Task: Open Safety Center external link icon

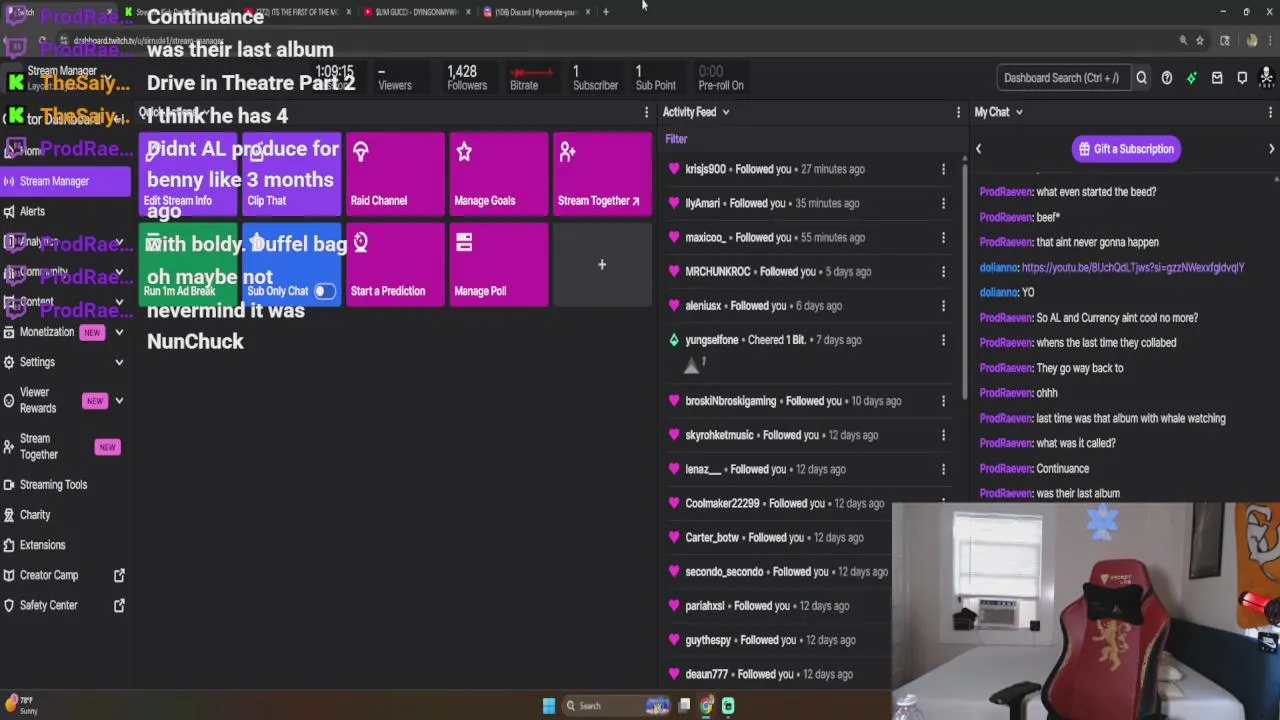Action: (x=119, y=605)
